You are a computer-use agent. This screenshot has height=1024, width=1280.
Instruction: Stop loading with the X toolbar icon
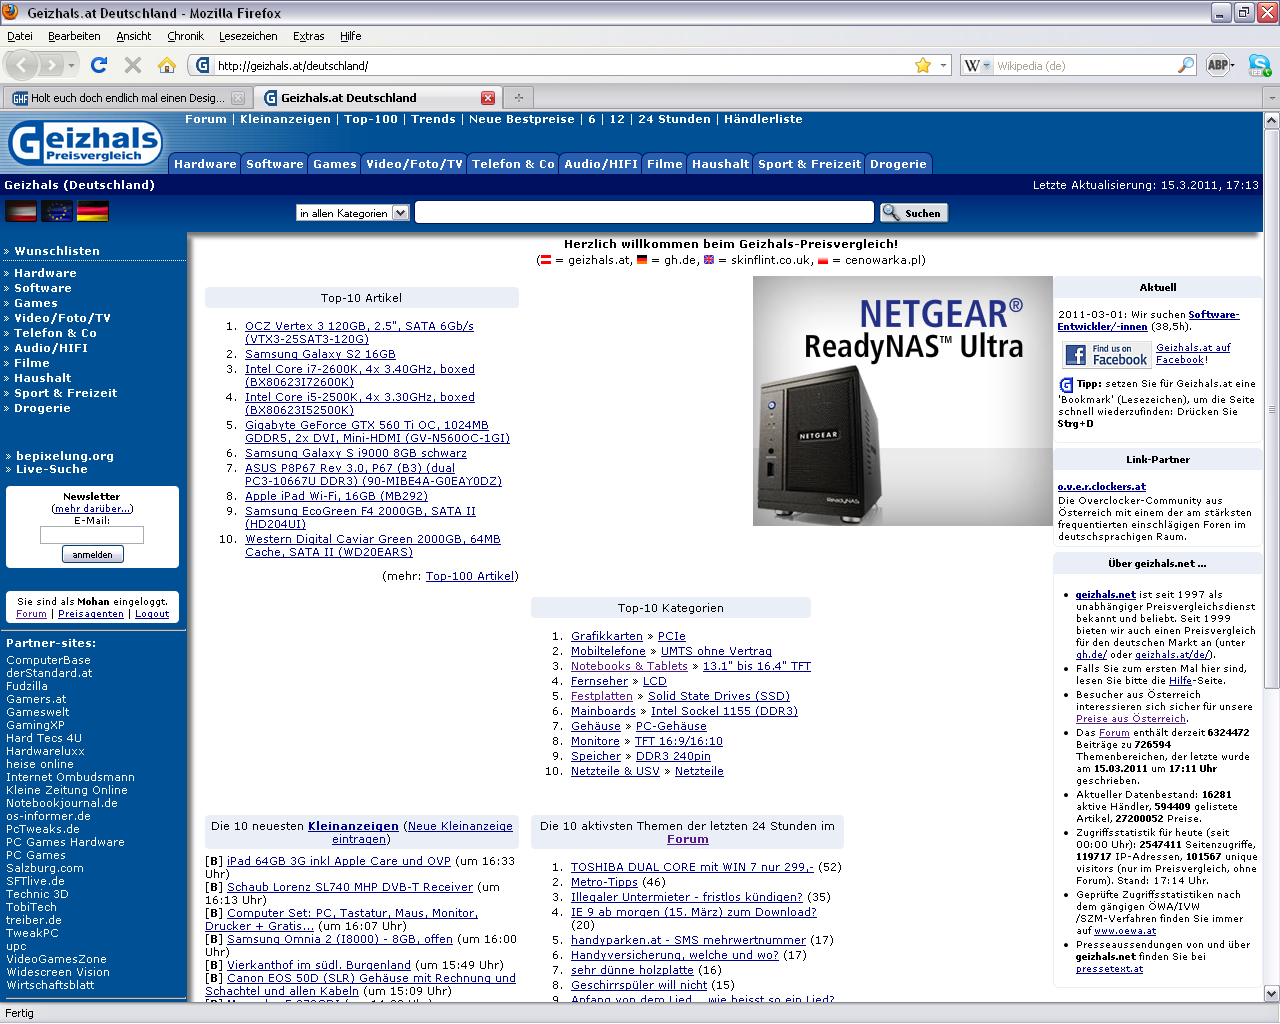click(132, 65)
